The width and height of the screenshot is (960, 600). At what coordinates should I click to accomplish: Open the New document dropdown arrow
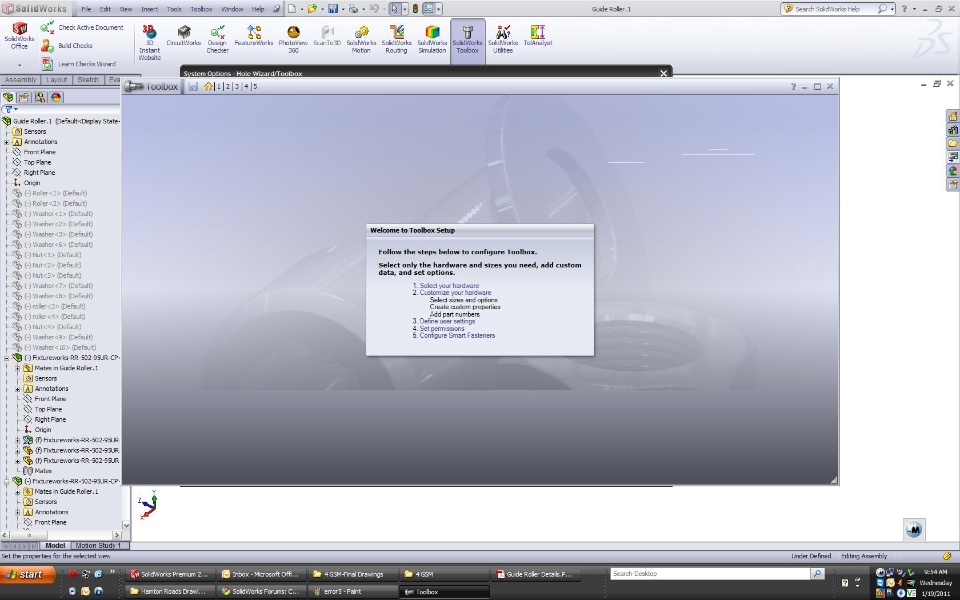301,9
